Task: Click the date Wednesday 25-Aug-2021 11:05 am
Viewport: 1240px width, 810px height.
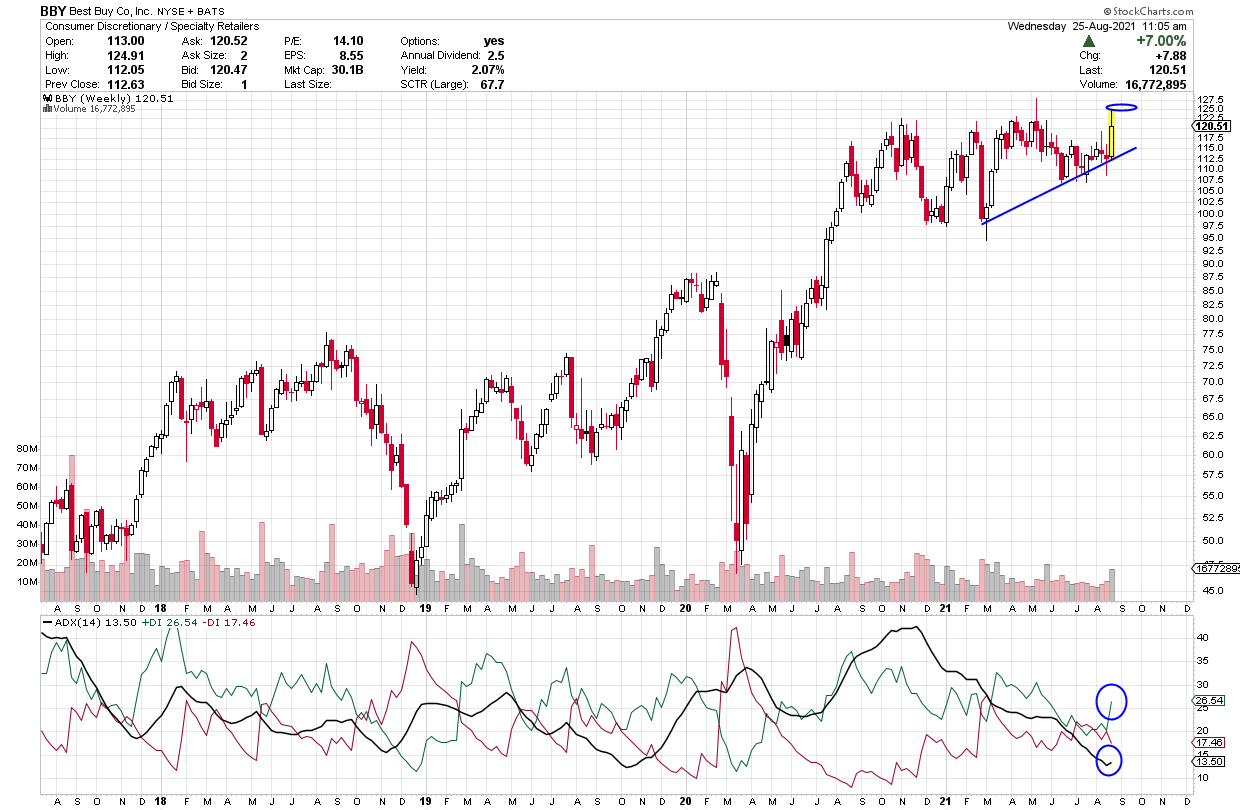Action: click(x=1097, y=26)
